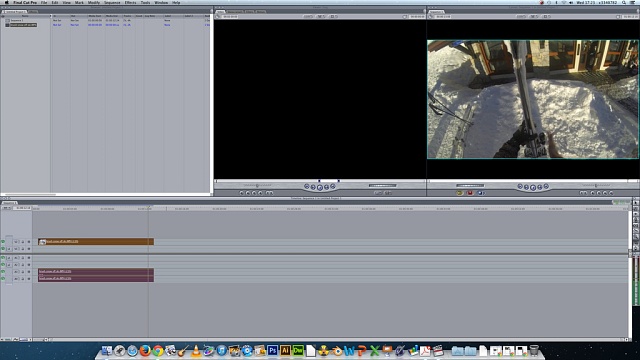The width and height of the screenshot is (640, 360).
Task: Click the Timeline current timecode field
Action: tap(22, 208)
